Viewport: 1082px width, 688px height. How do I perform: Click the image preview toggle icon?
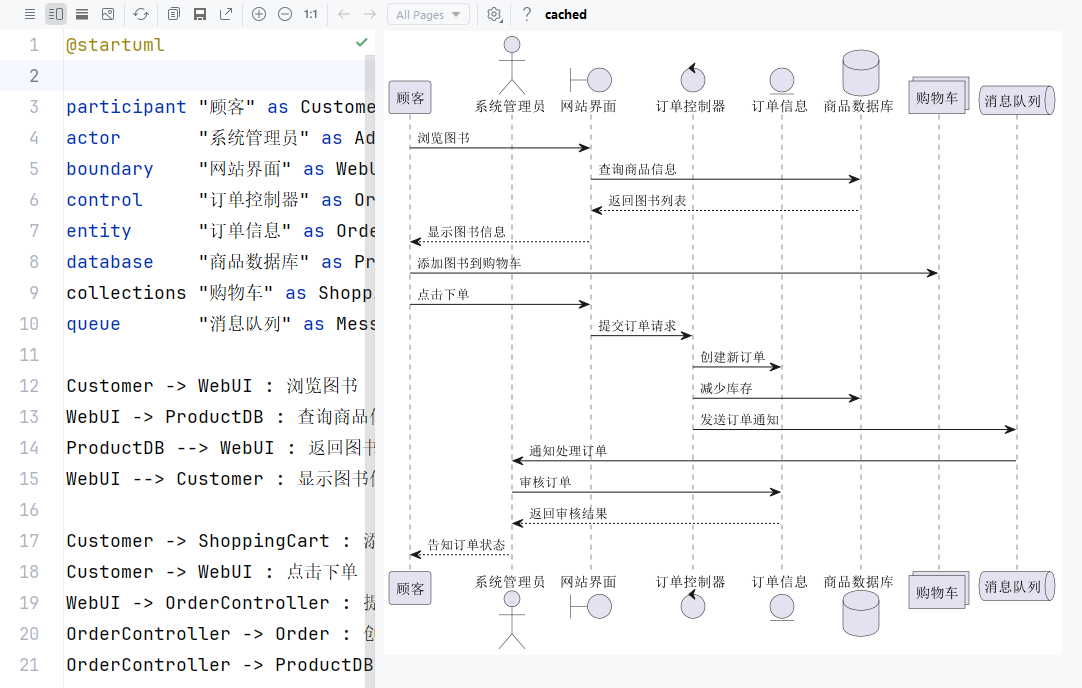click(108, 15)
